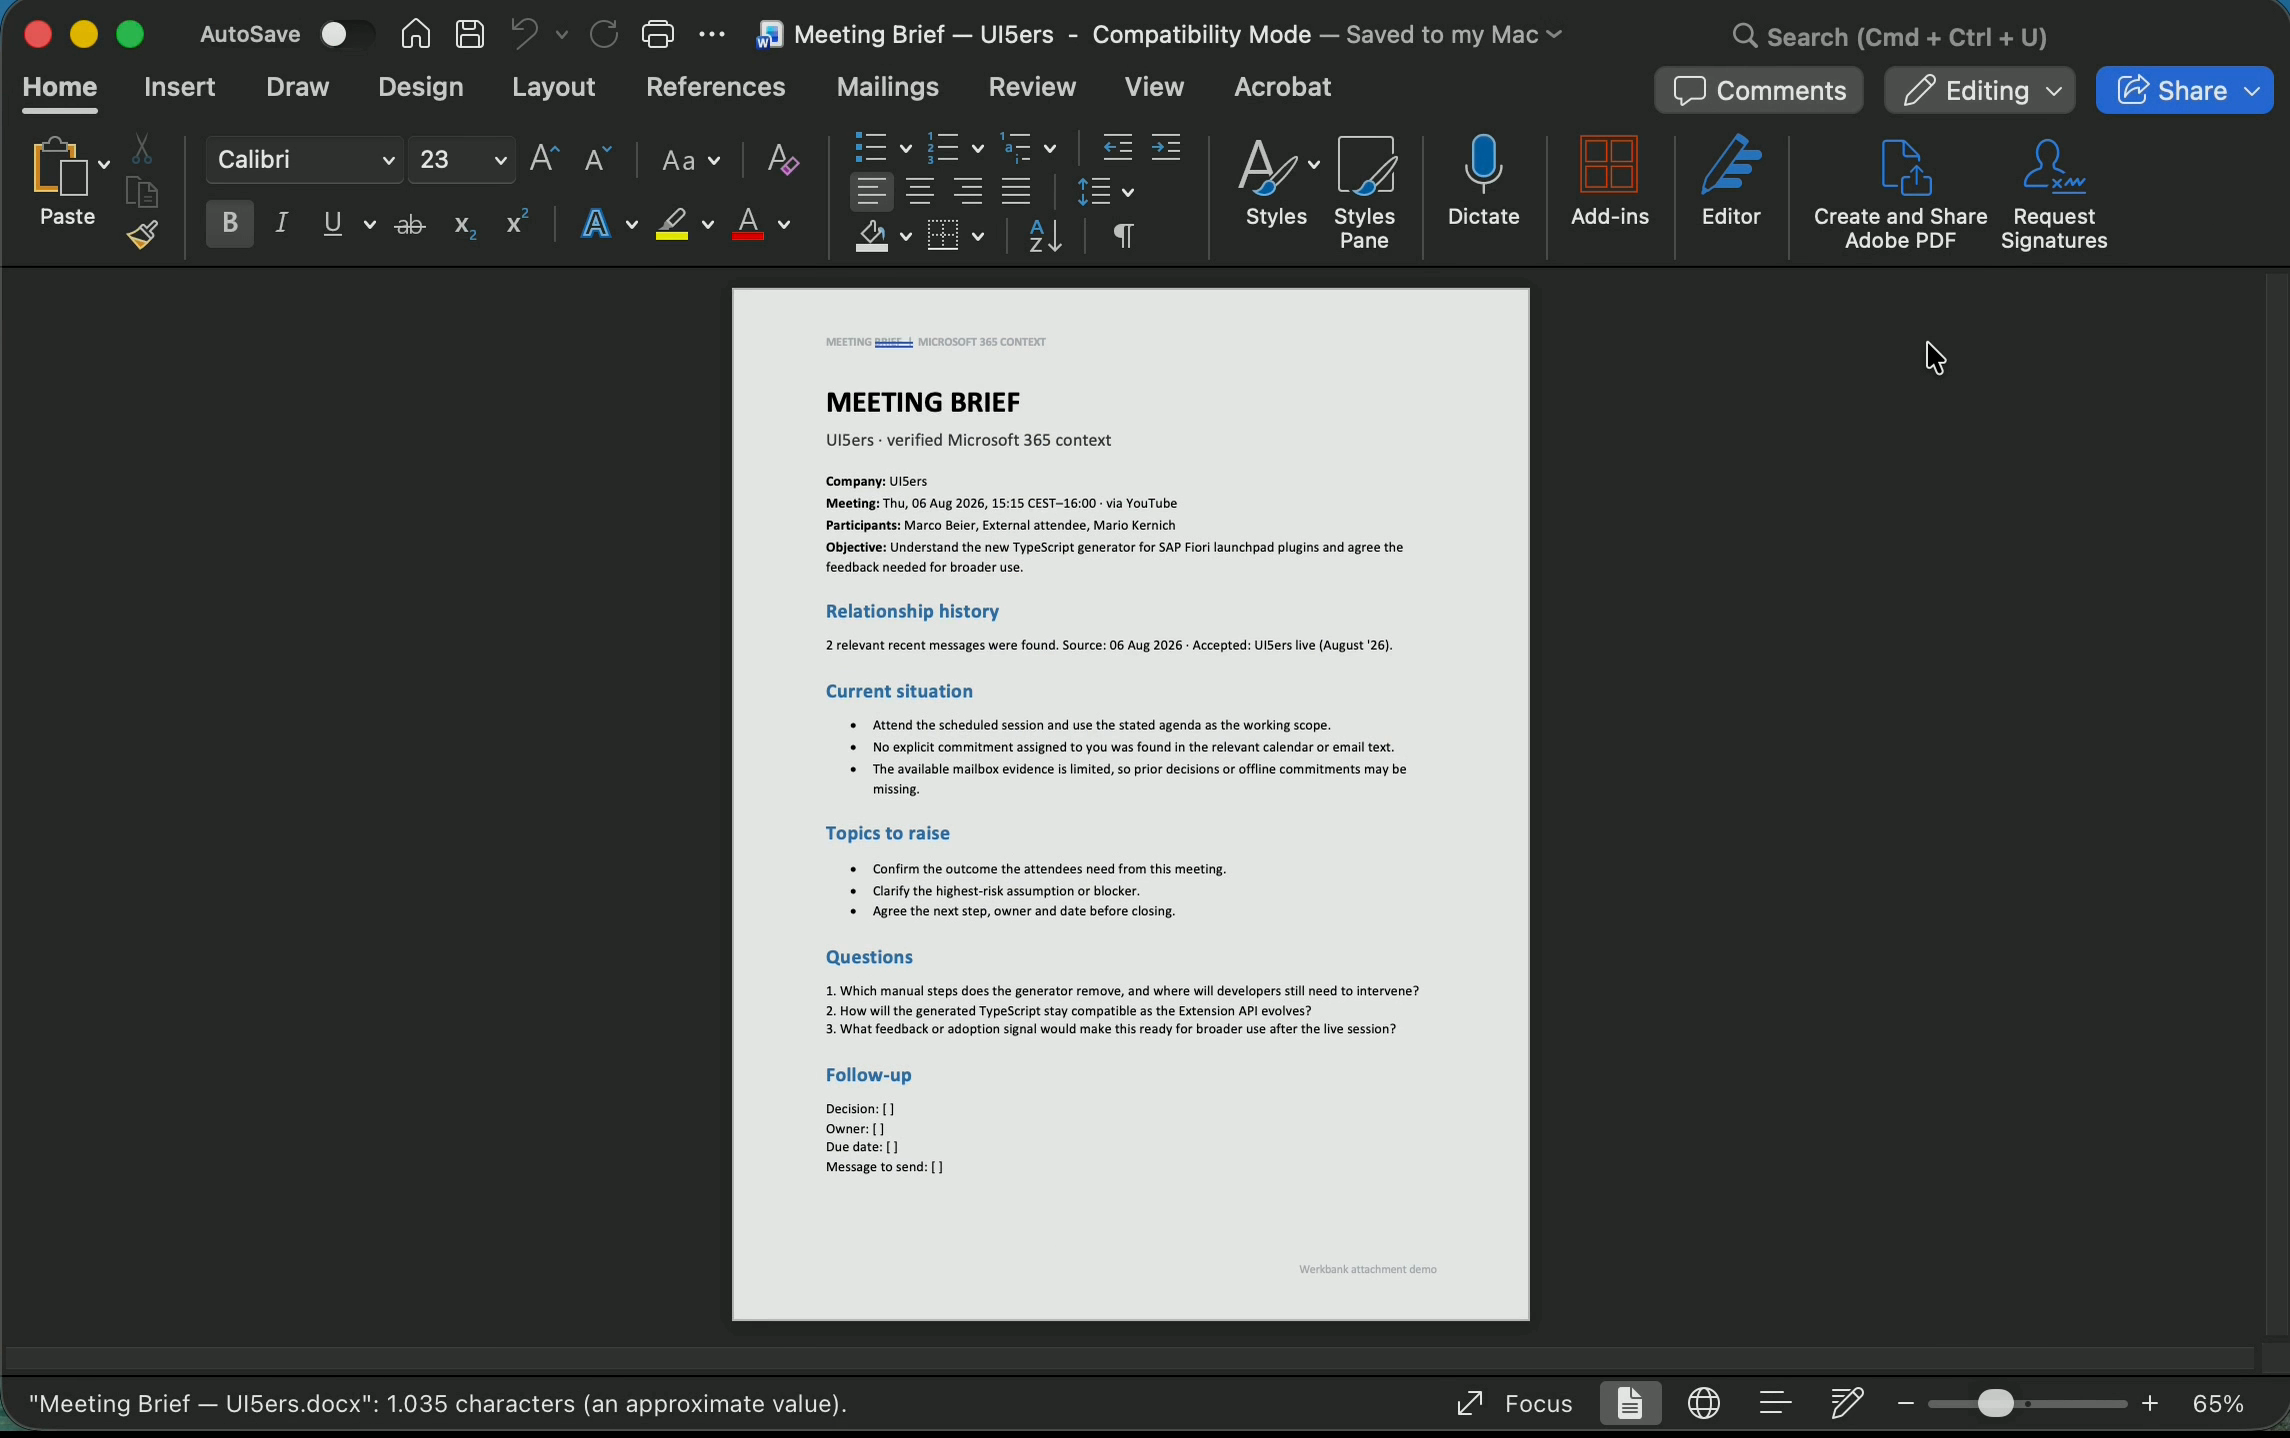Viewport: 2290px width, 1438px height.
Task: Decrease font size with the smaller A icon
Action: coord(598,159)
